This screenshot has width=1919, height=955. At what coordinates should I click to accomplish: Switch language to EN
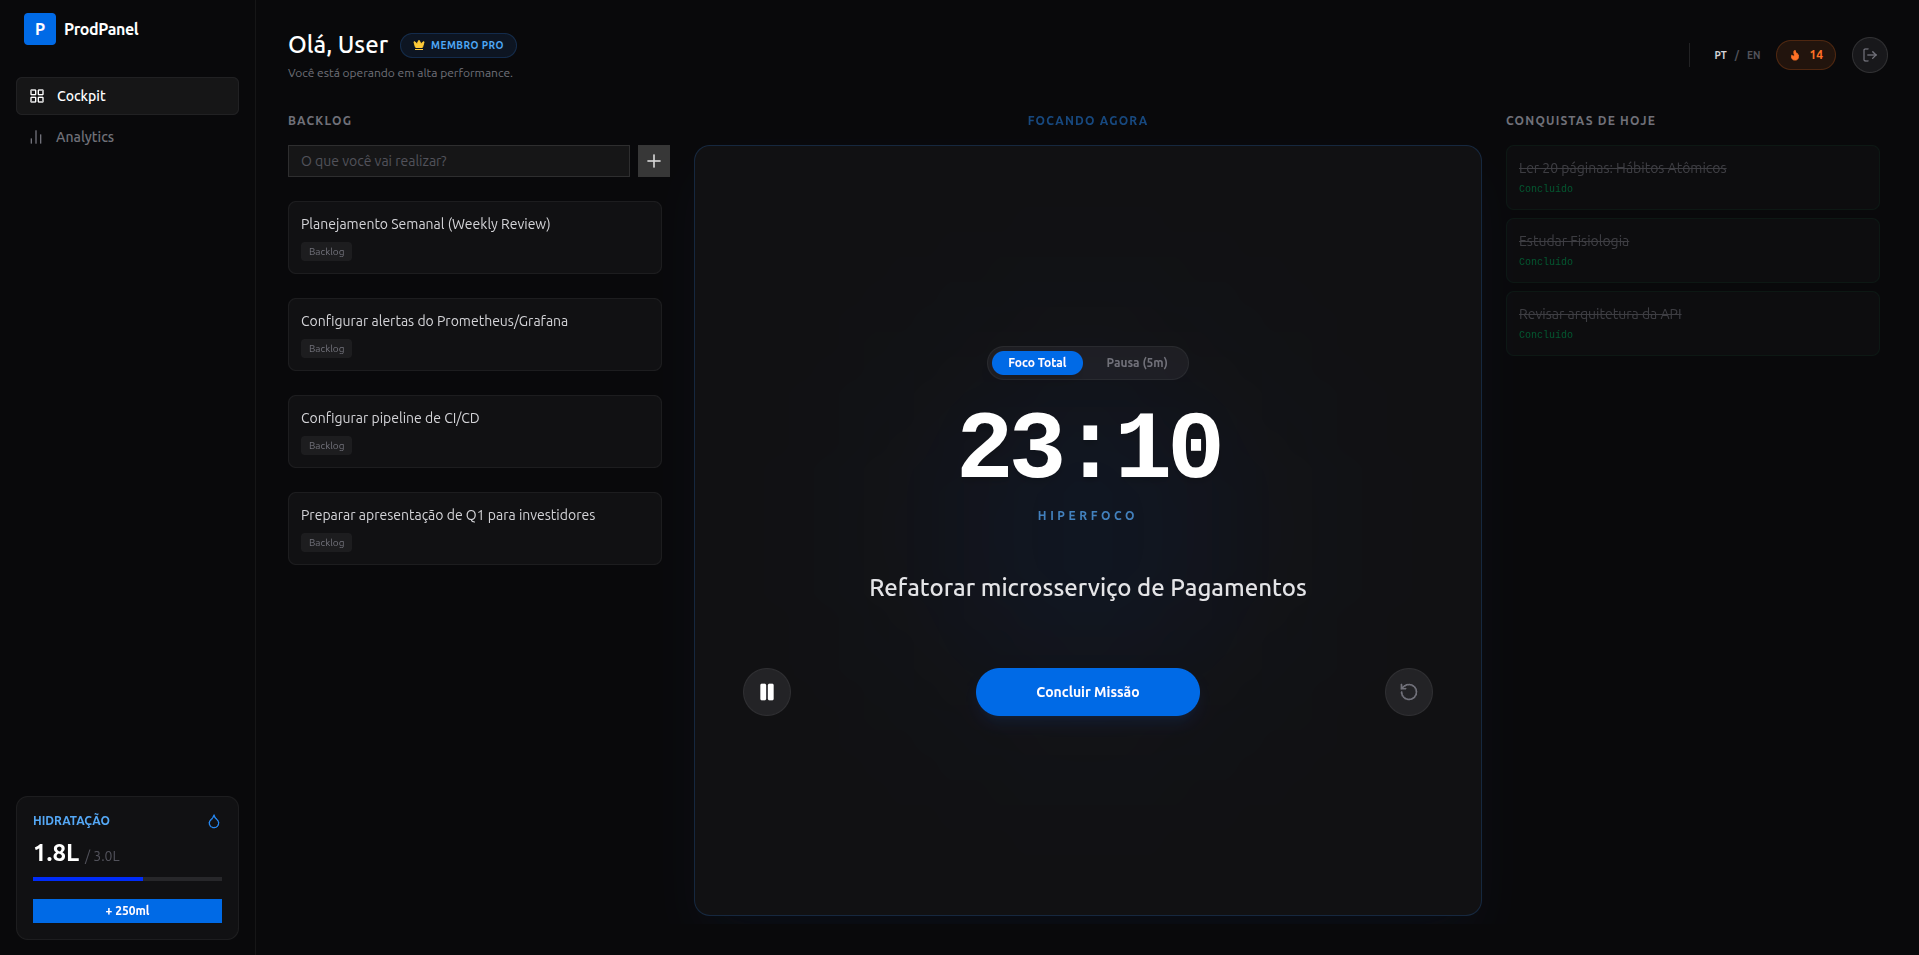point(1752,55)
